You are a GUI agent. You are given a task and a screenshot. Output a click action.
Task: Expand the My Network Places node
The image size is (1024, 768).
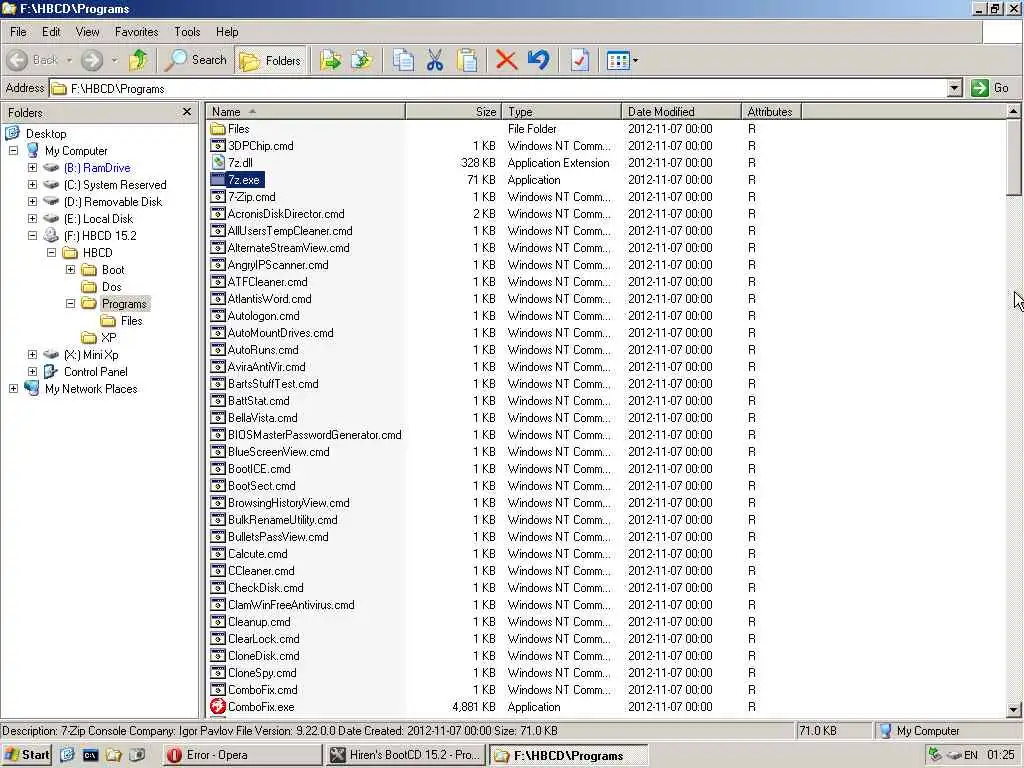tap(13, 389)
